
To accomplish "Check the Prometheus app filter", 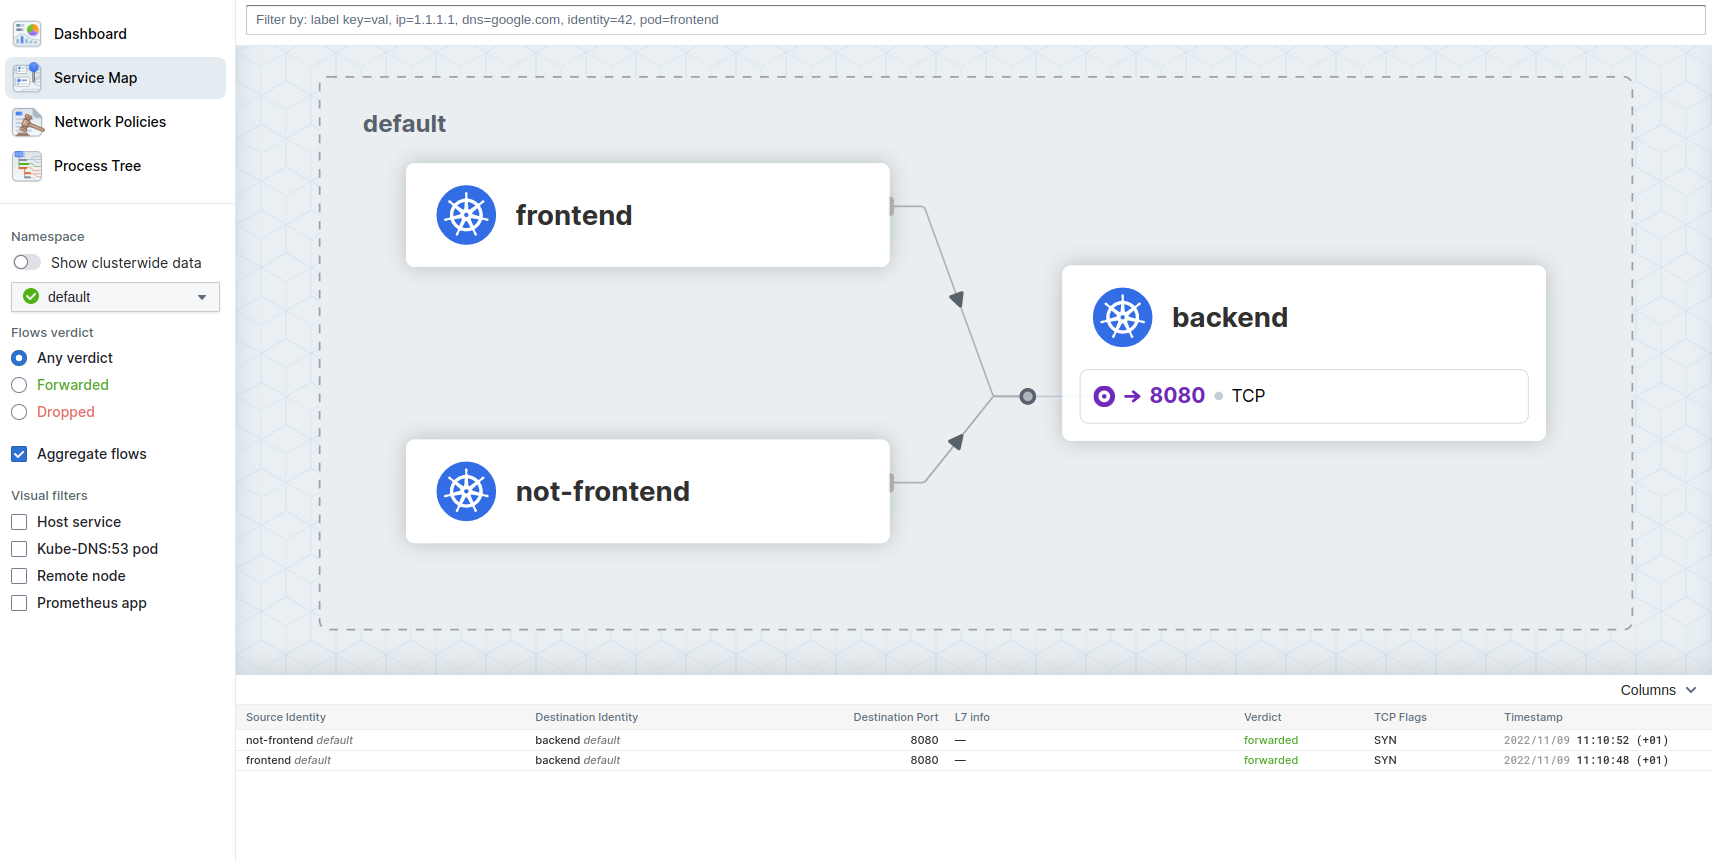I will pos(19,603).
